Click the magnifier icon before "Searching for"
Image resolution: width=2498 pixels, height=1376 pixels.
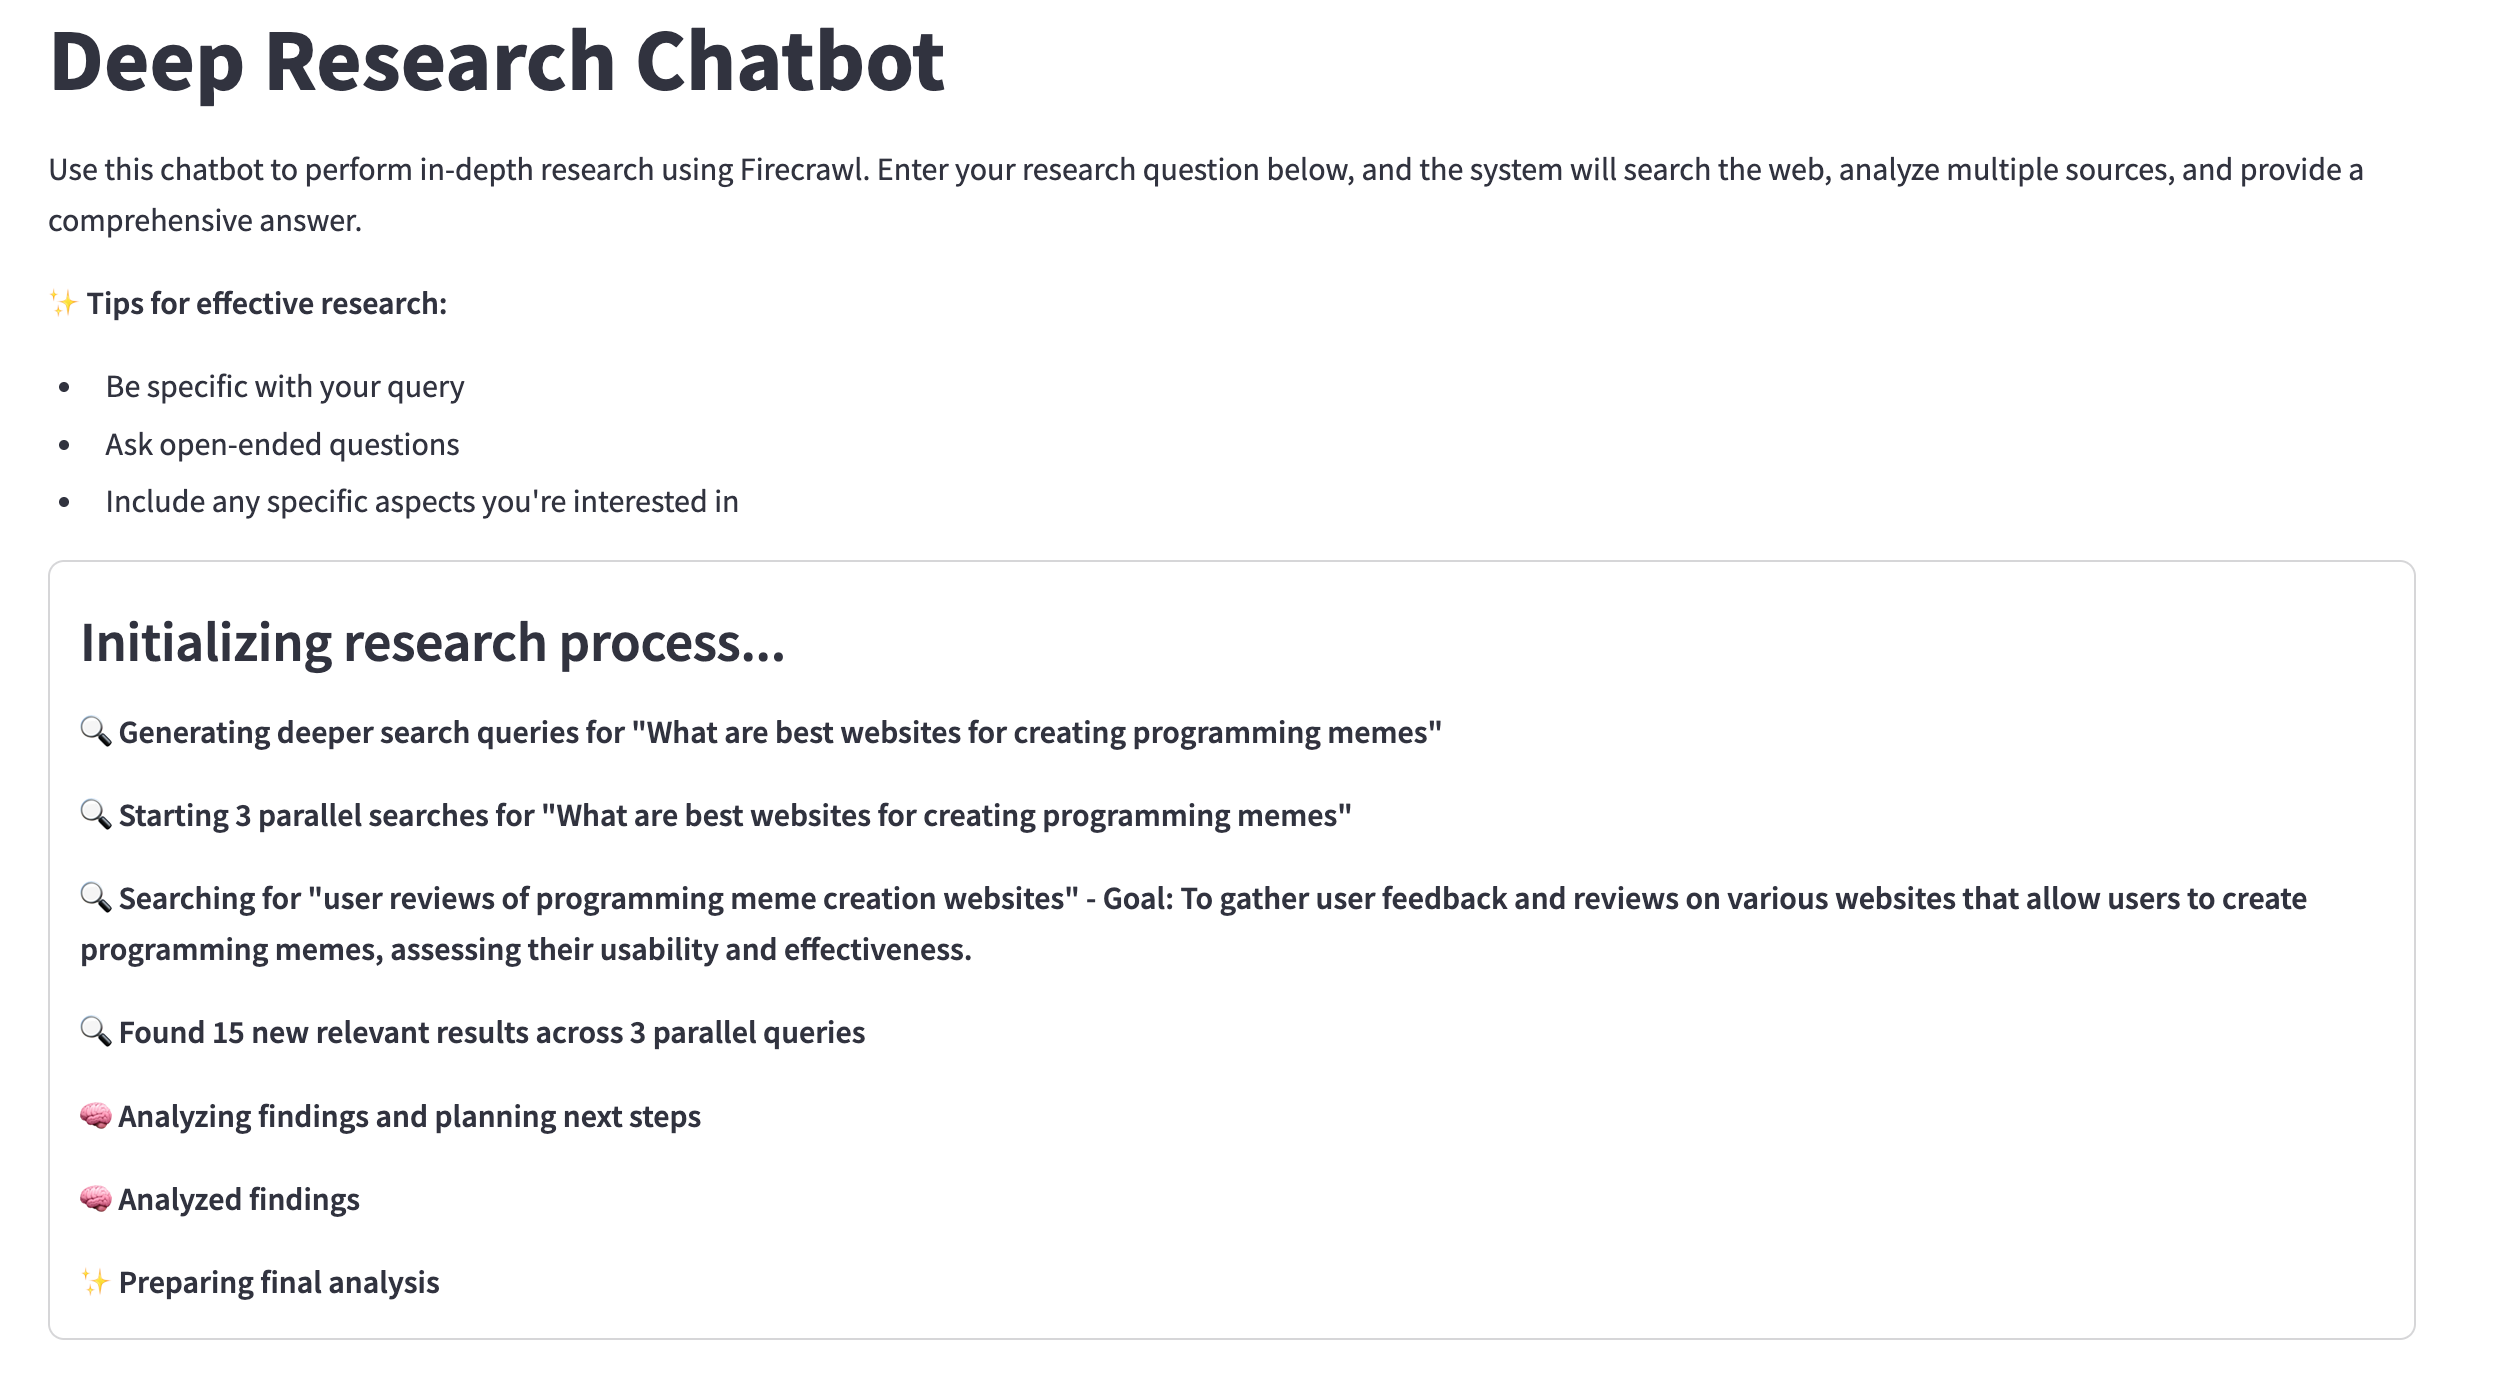(96, 898)
